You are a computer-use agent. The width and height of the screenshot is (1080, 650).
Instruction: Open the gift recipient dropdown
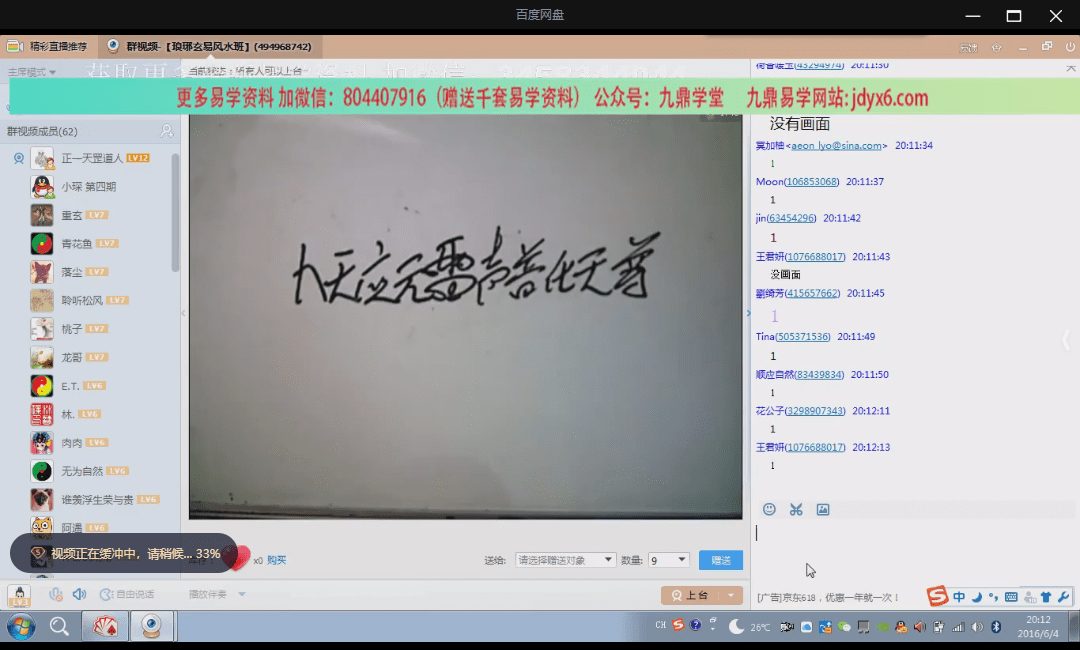[565, 560]
